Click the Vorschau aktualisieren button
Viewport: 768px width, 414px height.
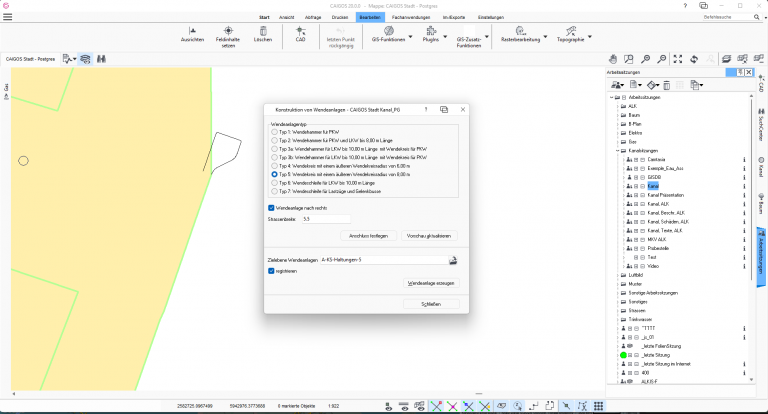429,236
